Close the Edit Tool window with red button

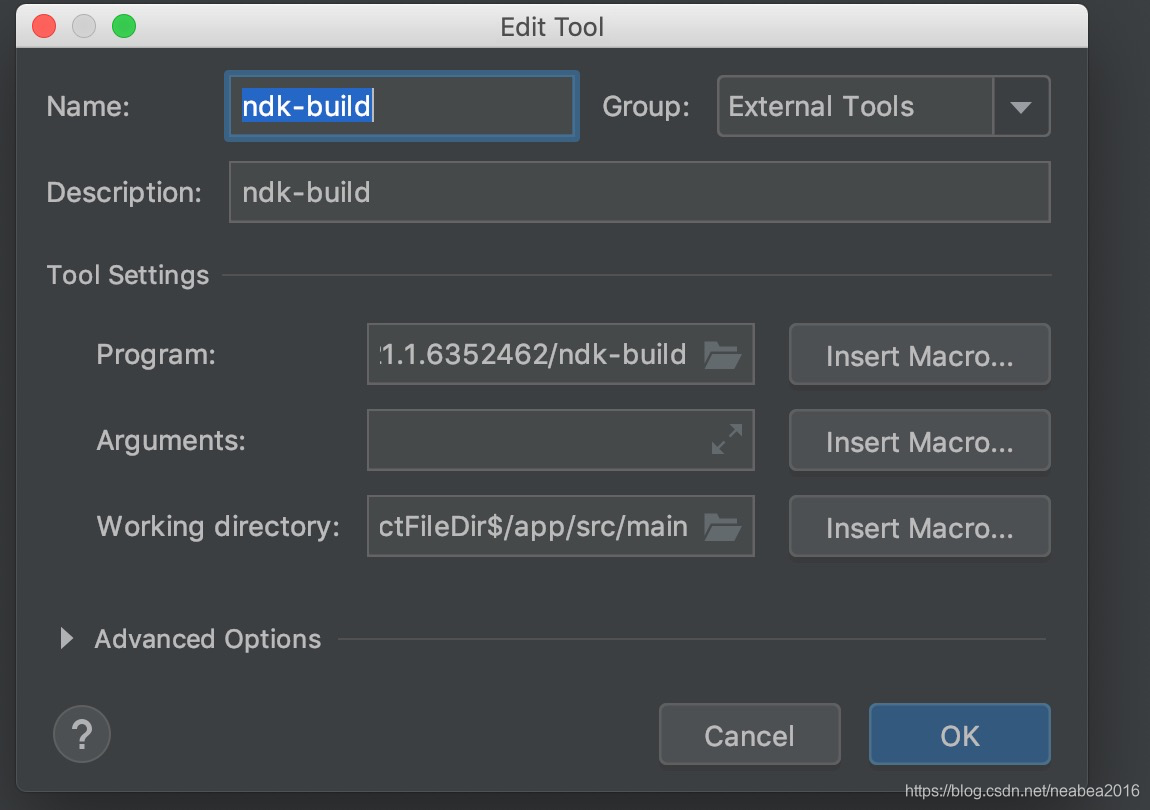point(45,26)
